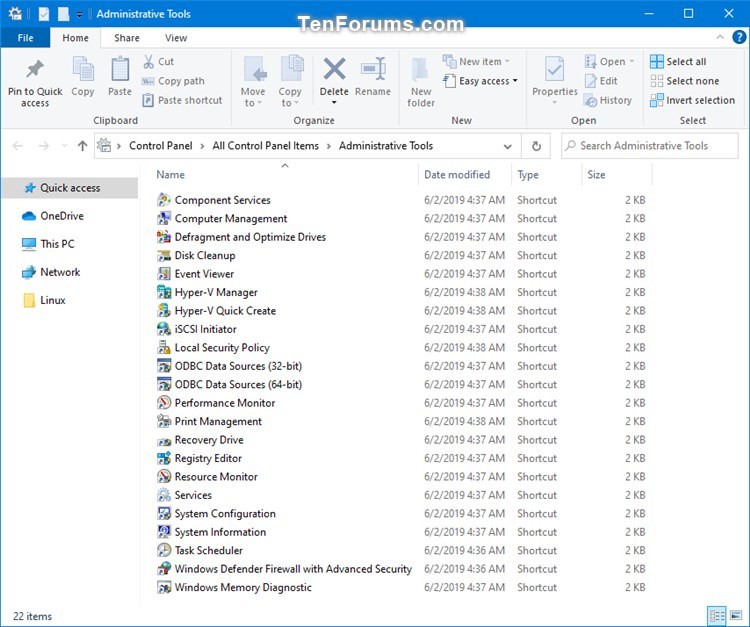Click the History button
Screen dimensions: 750x627
pyautogui.click(x=608, y=100)
